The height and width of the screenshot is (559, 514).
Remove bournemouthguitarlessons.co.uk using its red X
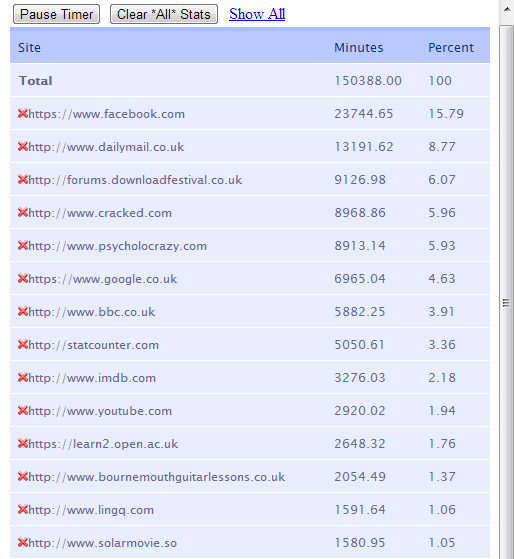click(23, 477)
